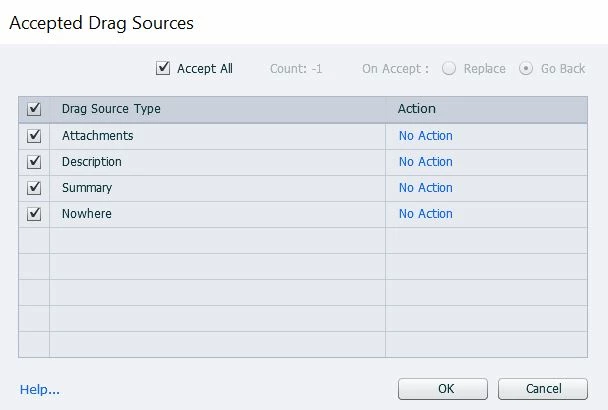
Task: Uncheck the Description row checkbox
Action: 34,162
